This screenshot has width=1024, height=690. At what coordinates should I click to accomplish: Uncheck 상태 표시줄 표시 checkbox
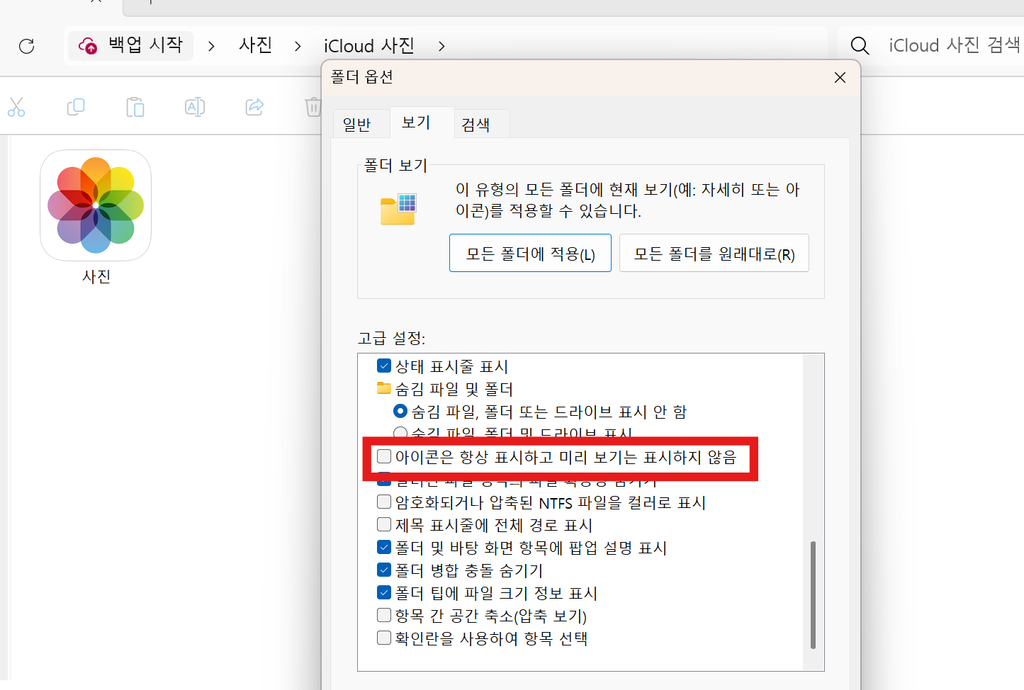384,366
